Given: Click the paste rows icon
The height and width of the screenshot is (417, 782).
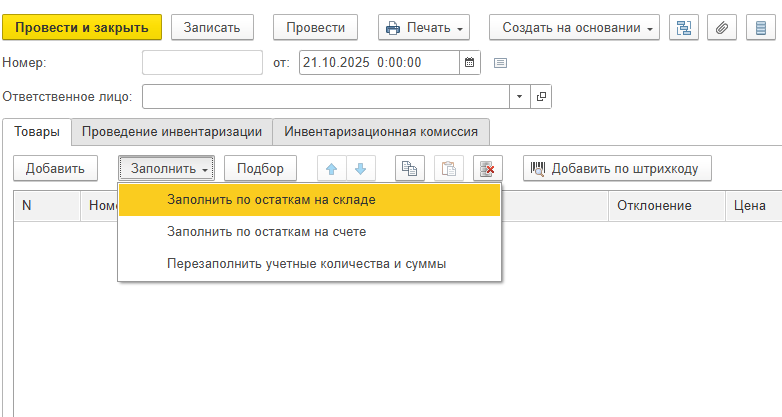Looking at the screenshot, I should pyautogui.click(x=448, y=169).
